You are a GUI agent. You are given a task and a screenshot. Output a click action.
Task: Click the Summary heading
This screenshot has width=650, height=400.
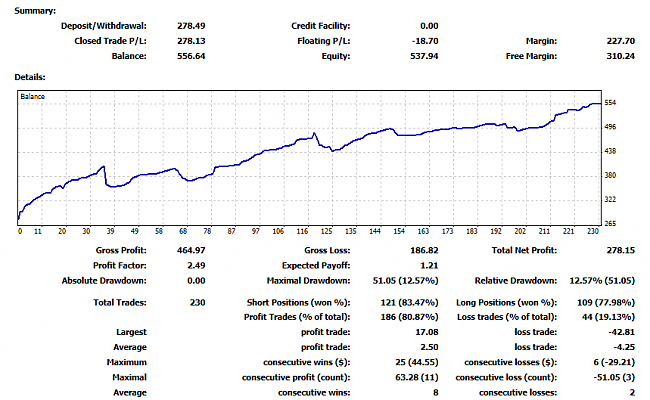point(35,11)
